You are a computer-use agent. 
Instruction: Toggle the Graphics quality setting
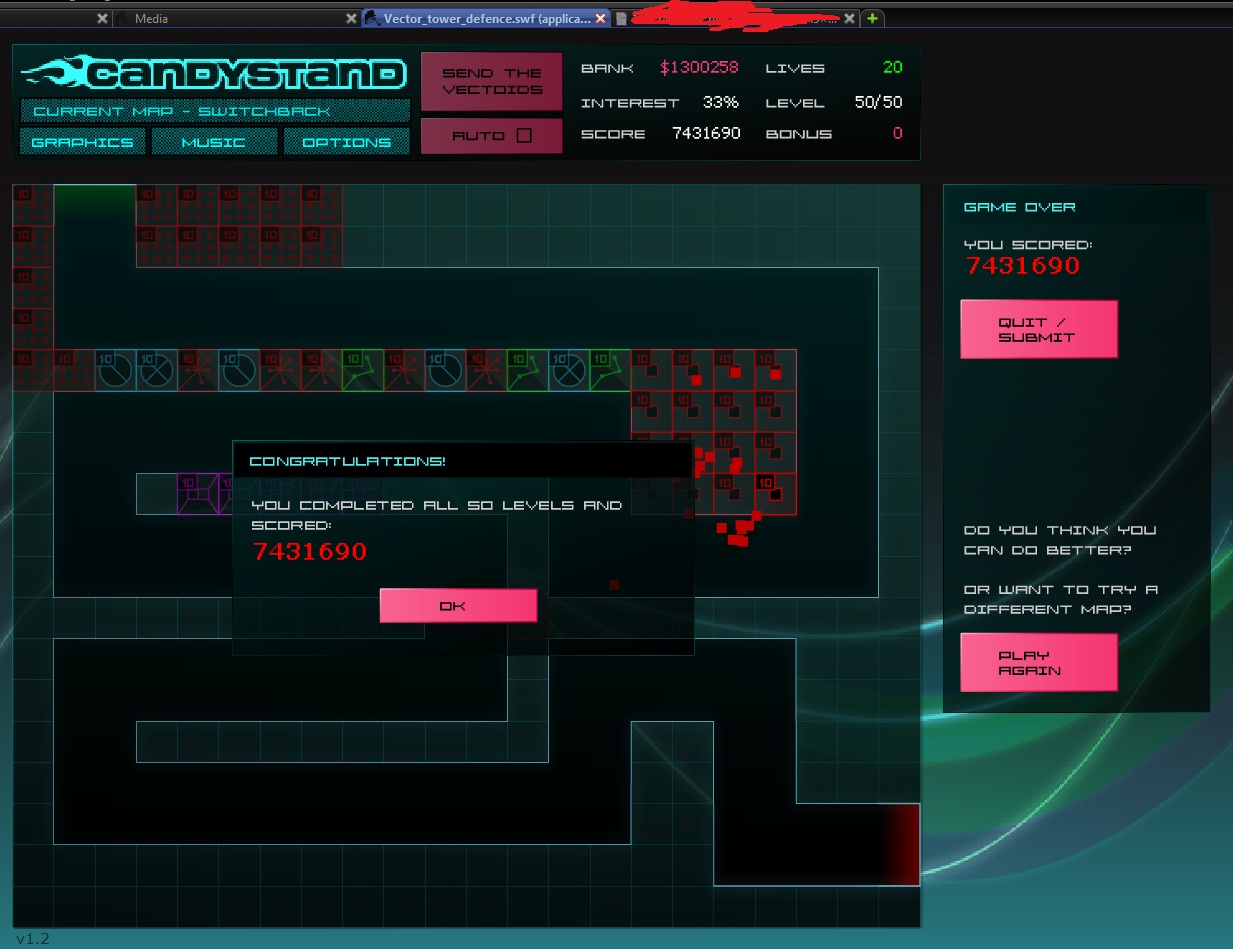[x=83, y=142]
